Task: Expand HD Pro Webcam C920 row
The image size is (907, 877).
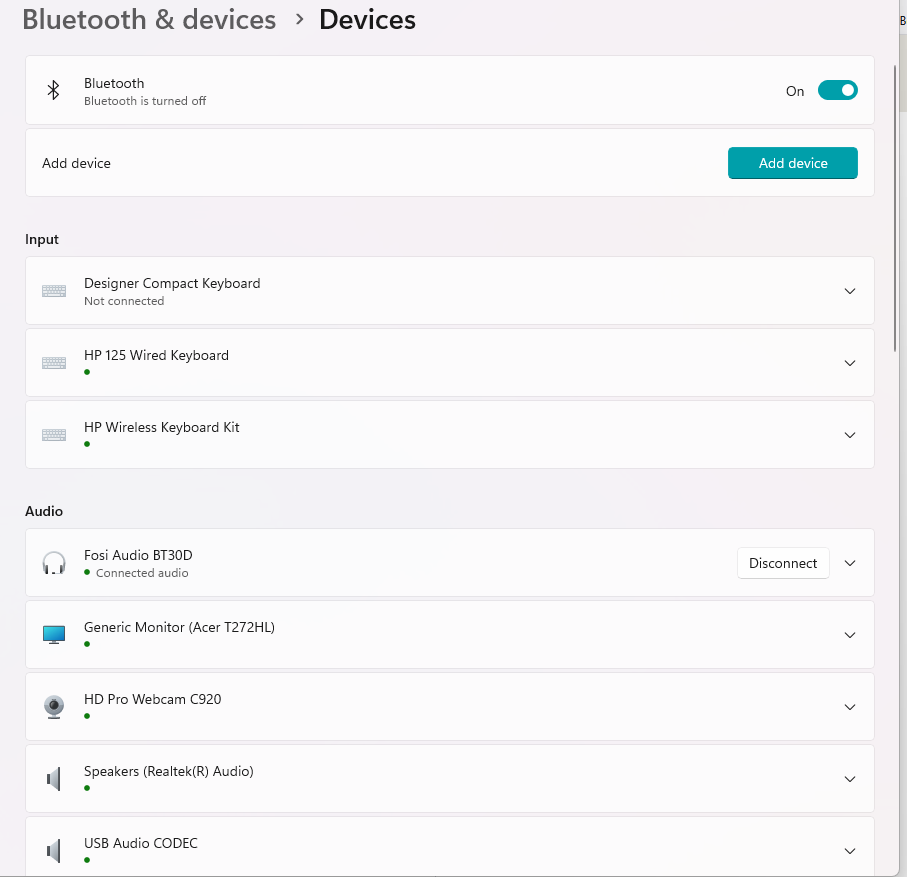Action: click(850, 707)
